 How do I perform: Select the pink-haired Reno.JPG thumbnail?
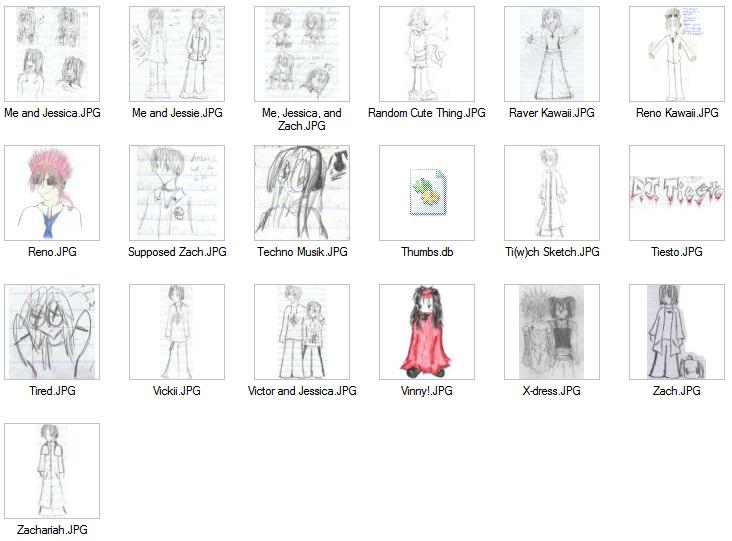[52, 193]
